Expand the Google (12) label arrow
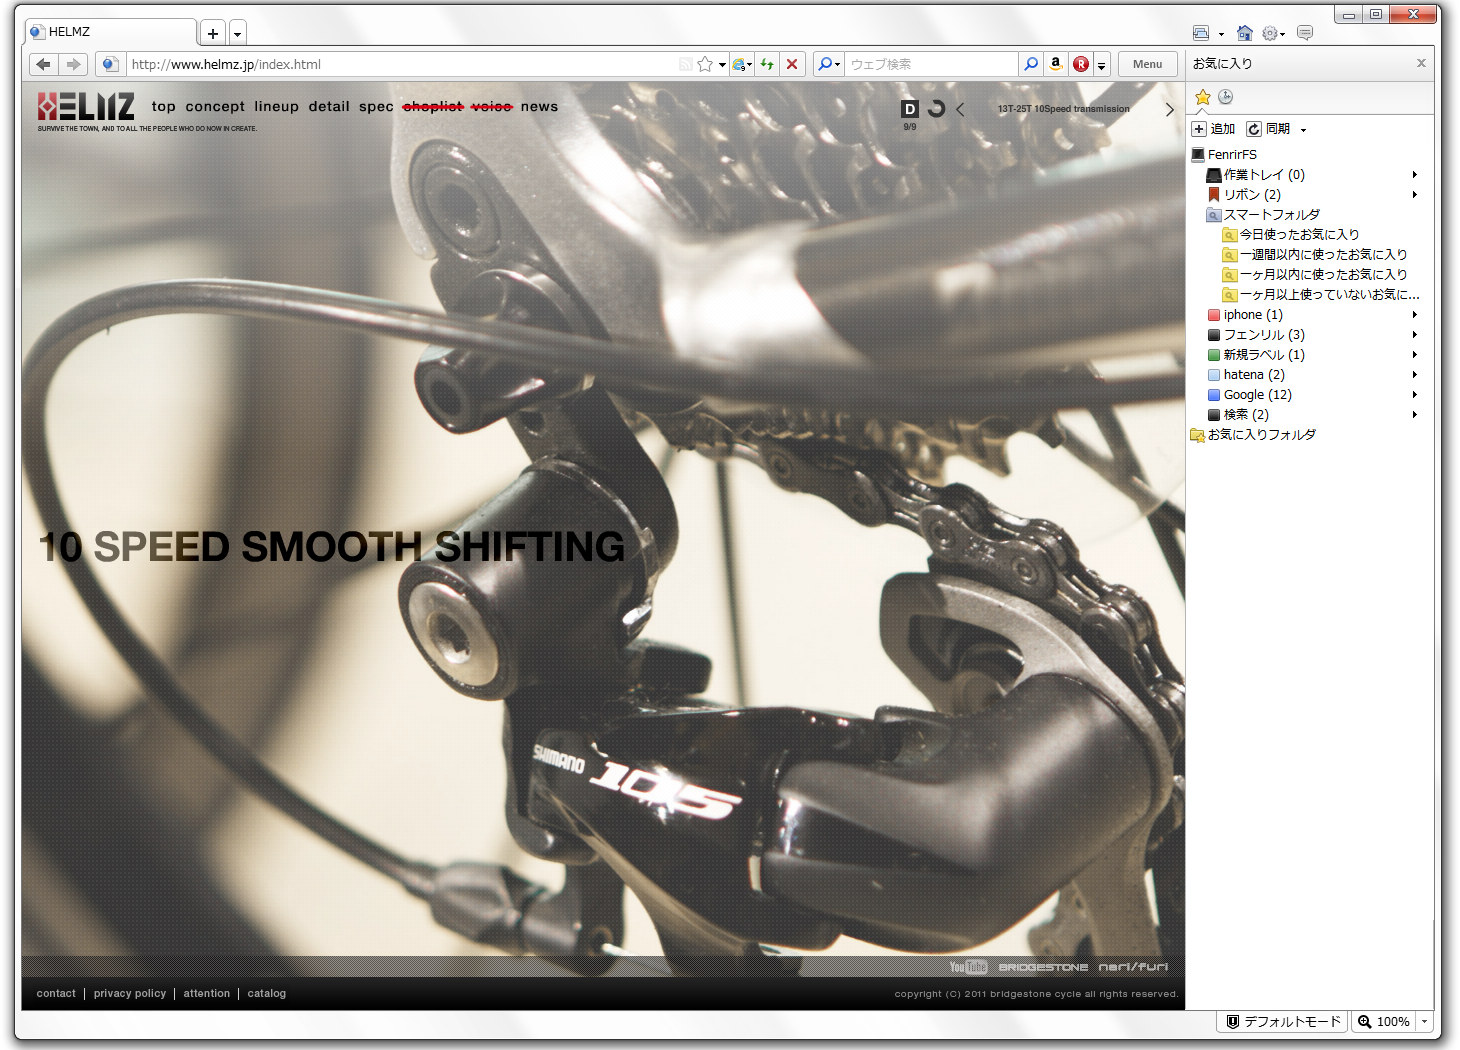1460x1050 pixels. tap(1414, 394)
